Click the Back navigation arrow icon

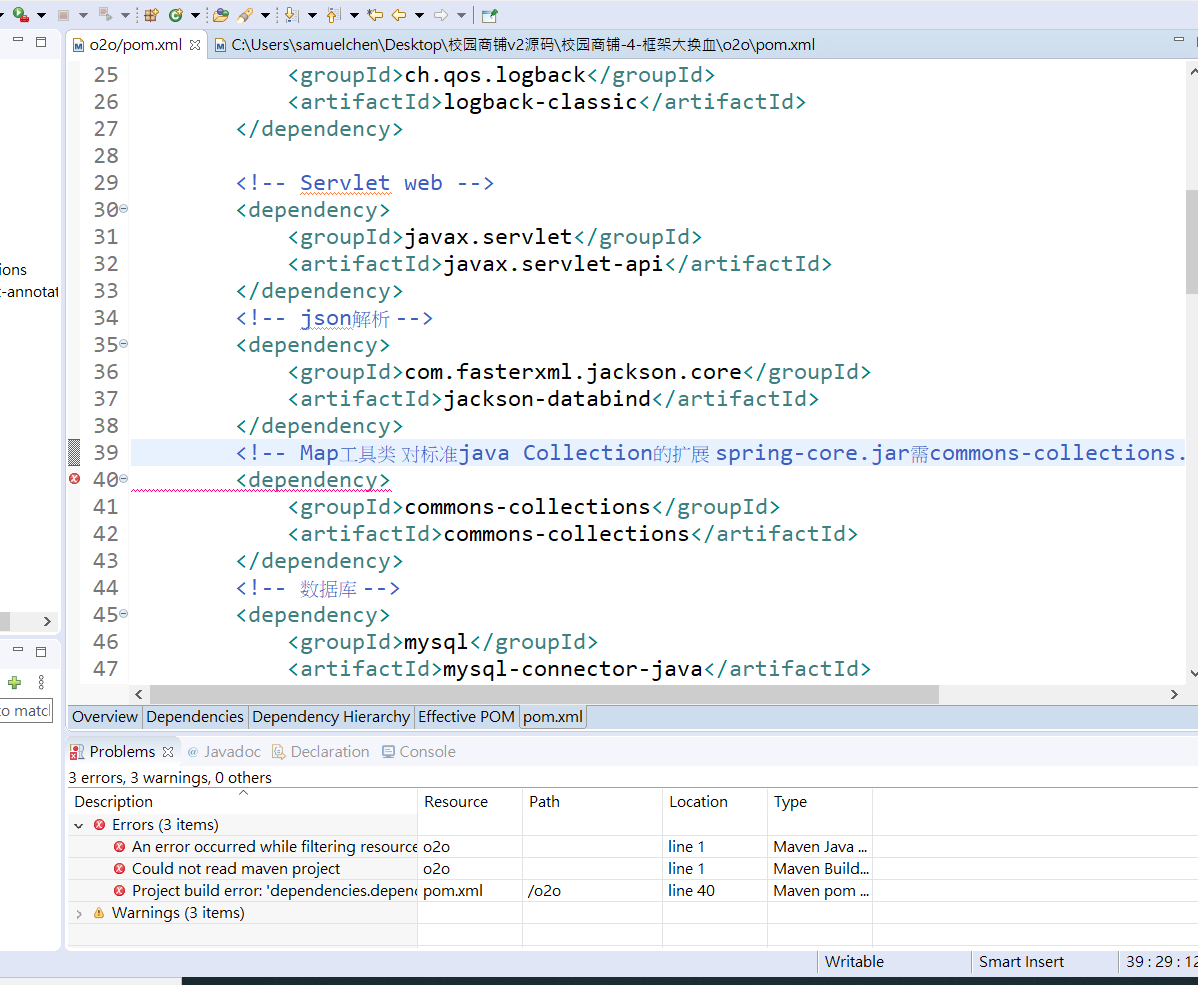(x=399, y=15)
